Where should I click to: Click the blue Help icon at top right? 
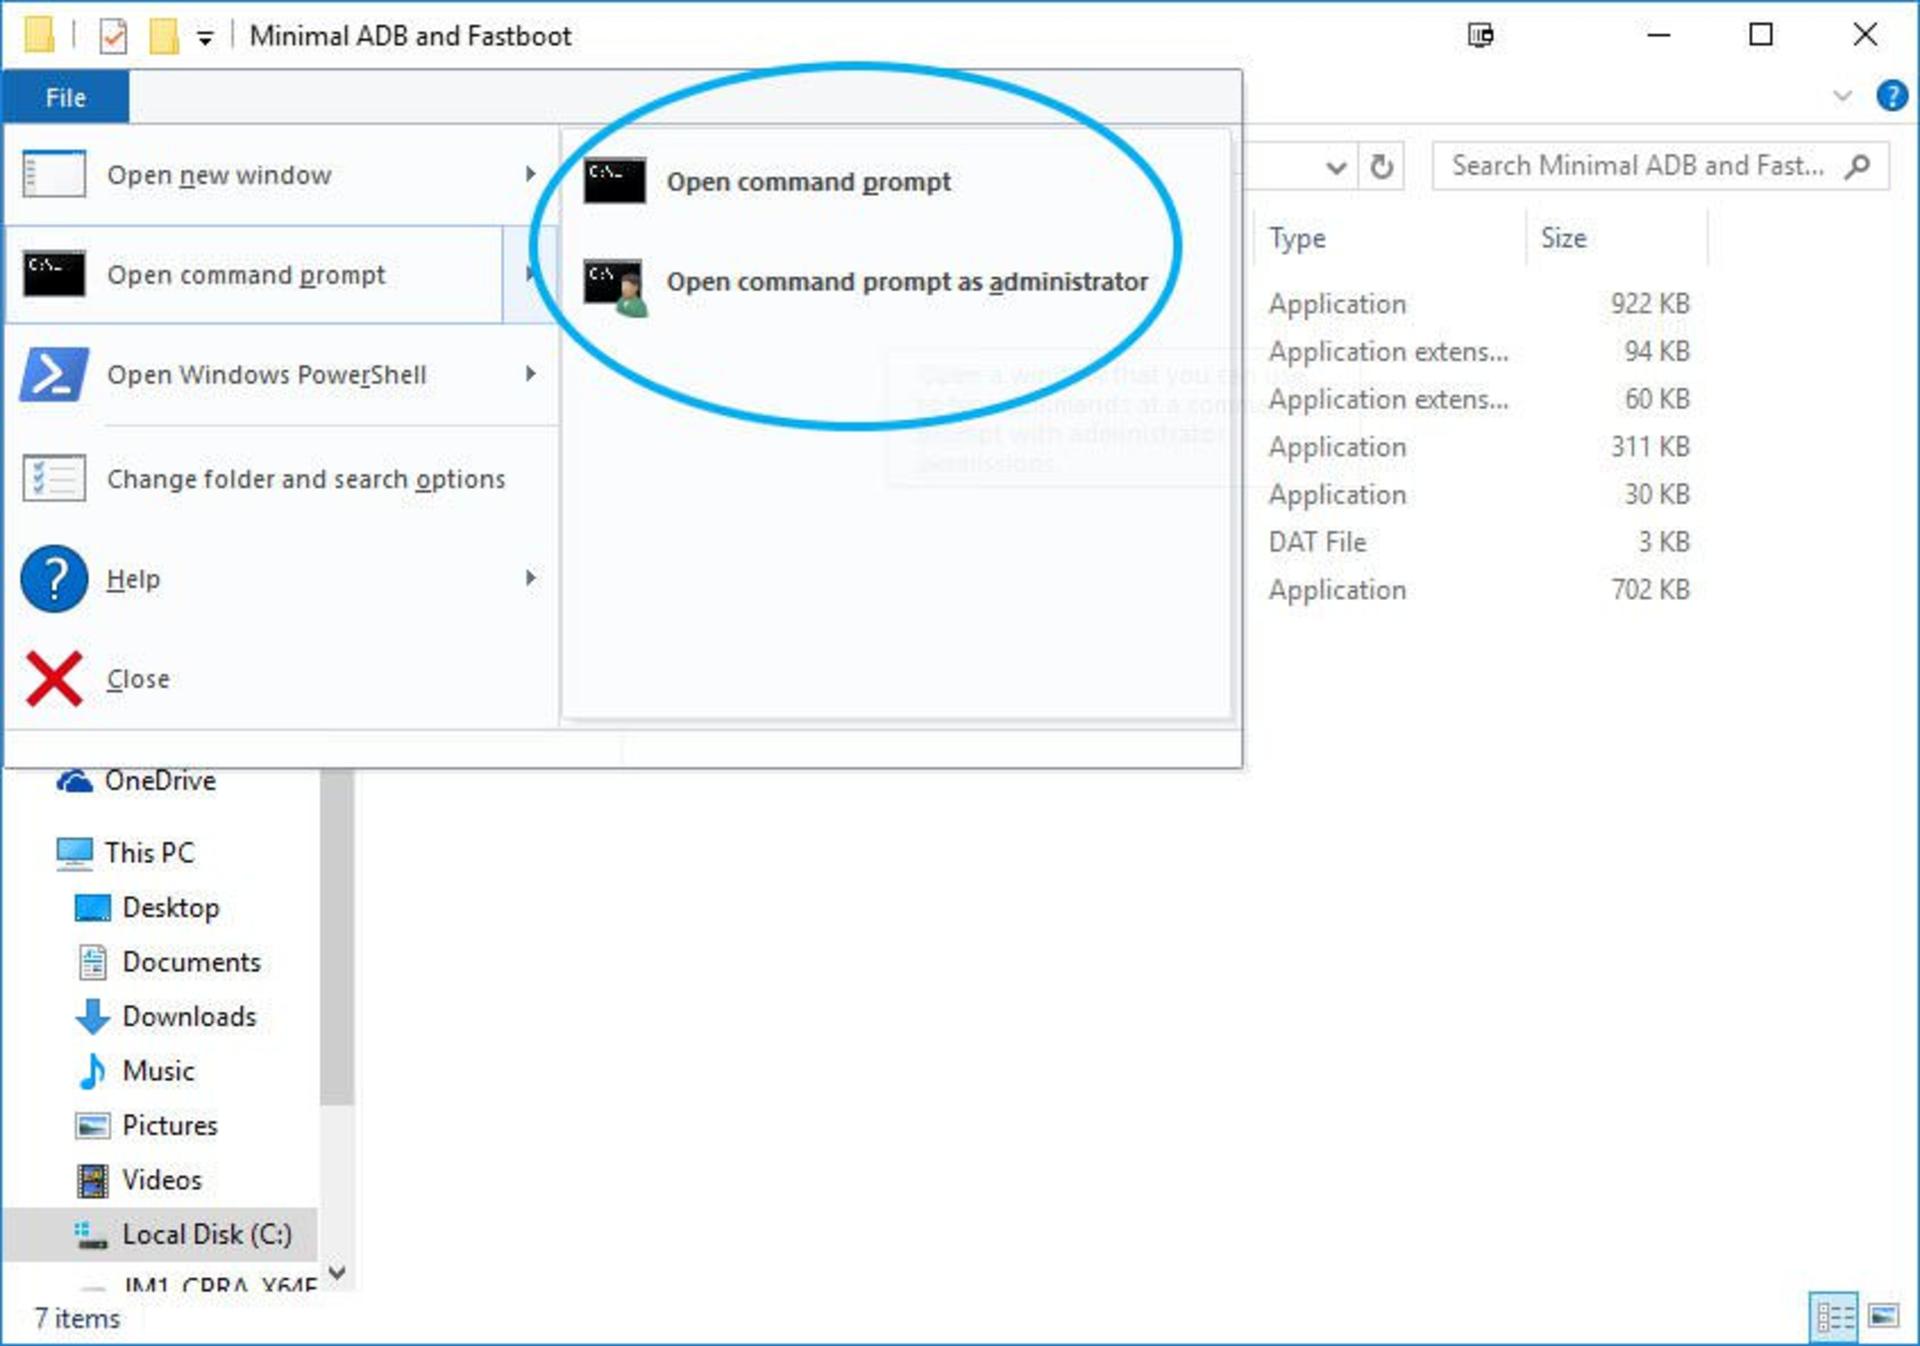pyautogui.click(x=1891, y=97)
